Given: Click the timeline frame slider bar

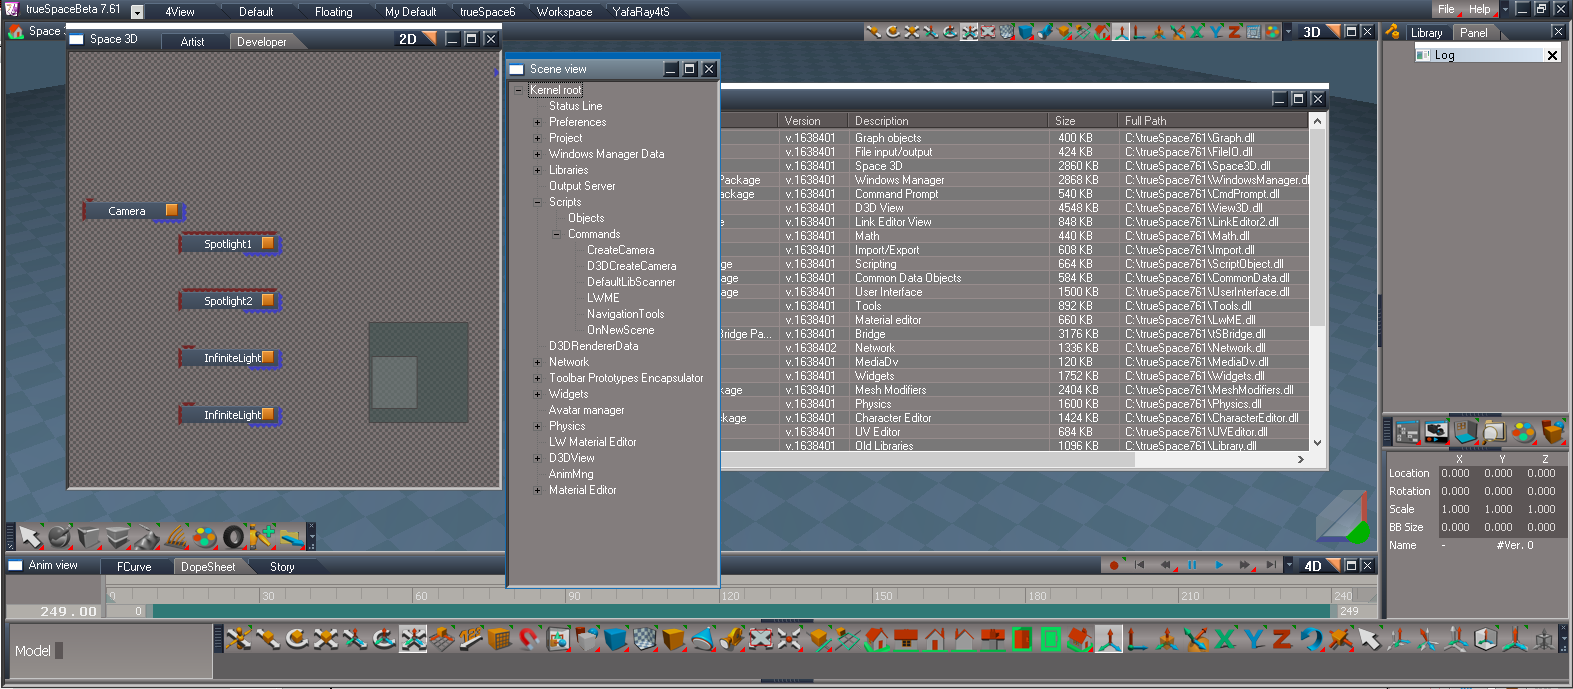Looking at the screenshot, I should click(740, 610).
